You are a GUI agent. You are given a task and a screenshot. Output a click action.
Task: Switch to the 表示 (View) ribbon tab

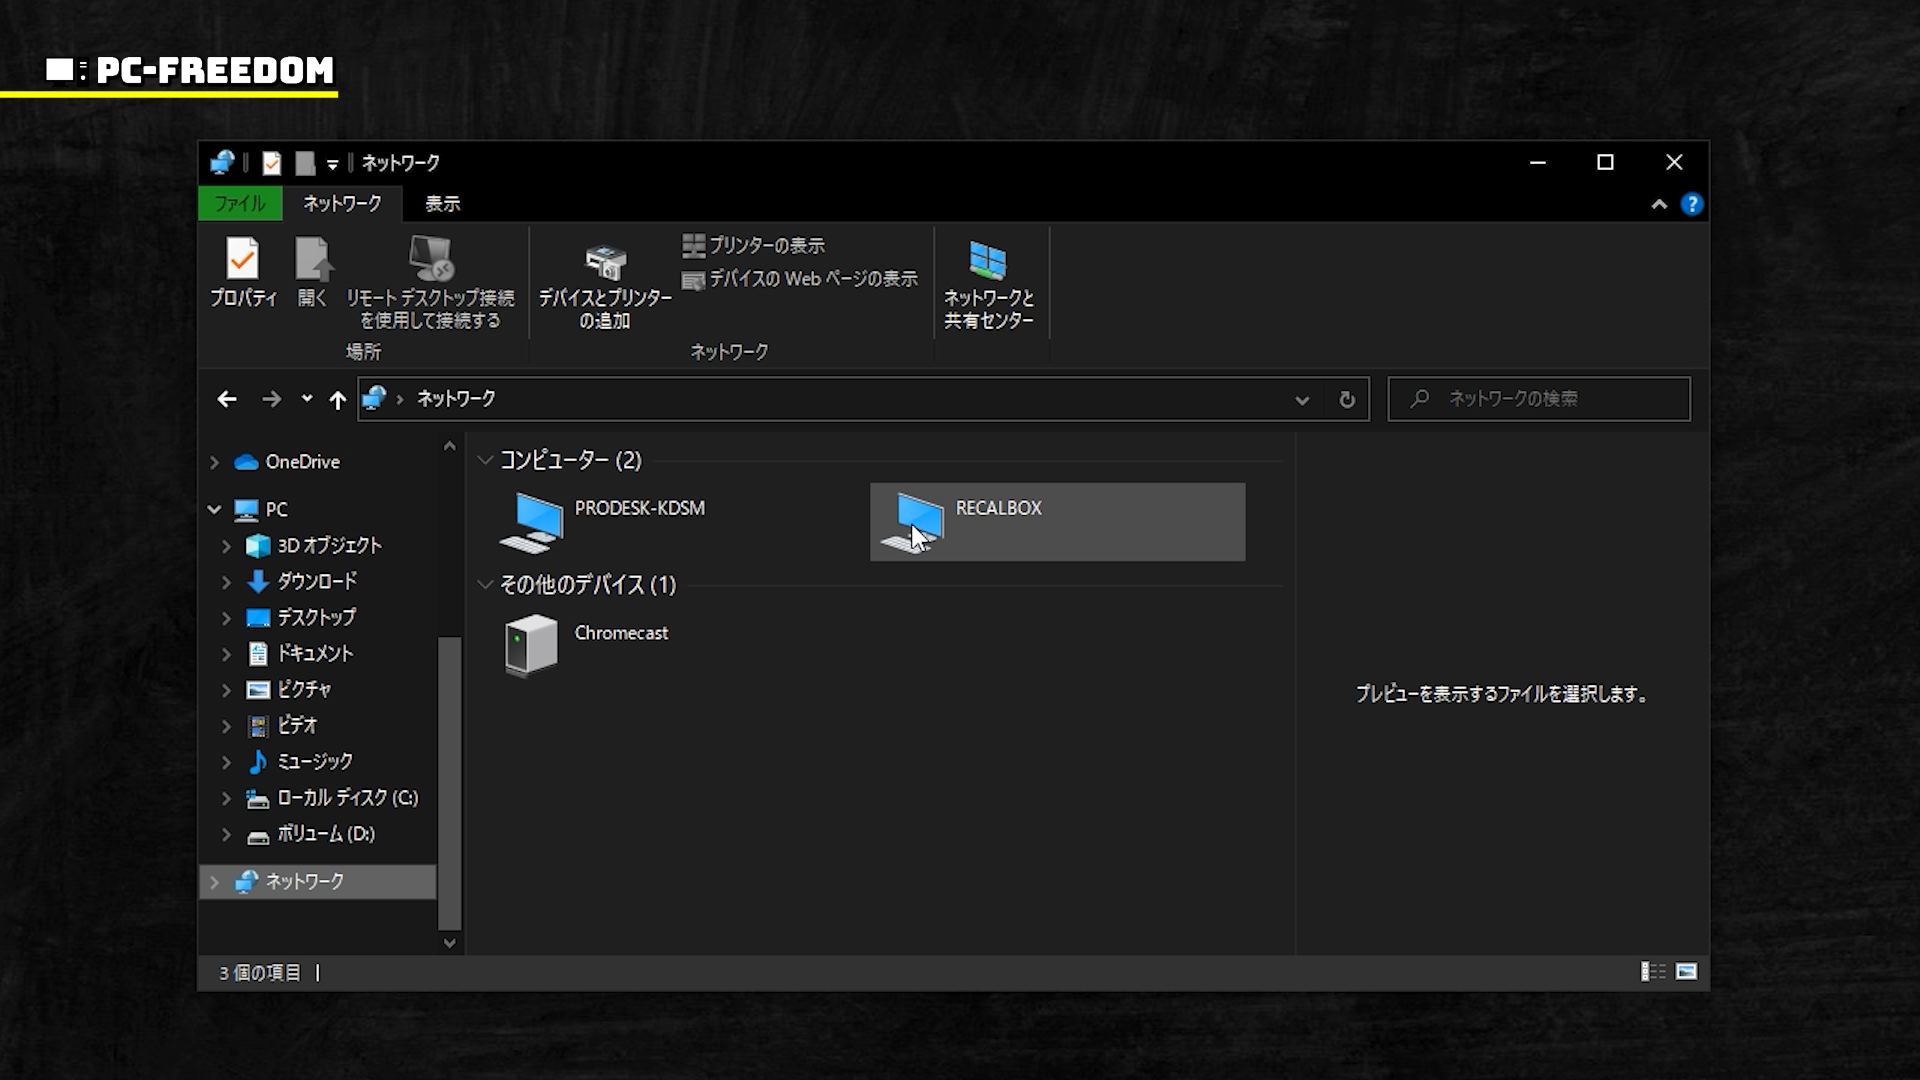click(x=442, y=204)
